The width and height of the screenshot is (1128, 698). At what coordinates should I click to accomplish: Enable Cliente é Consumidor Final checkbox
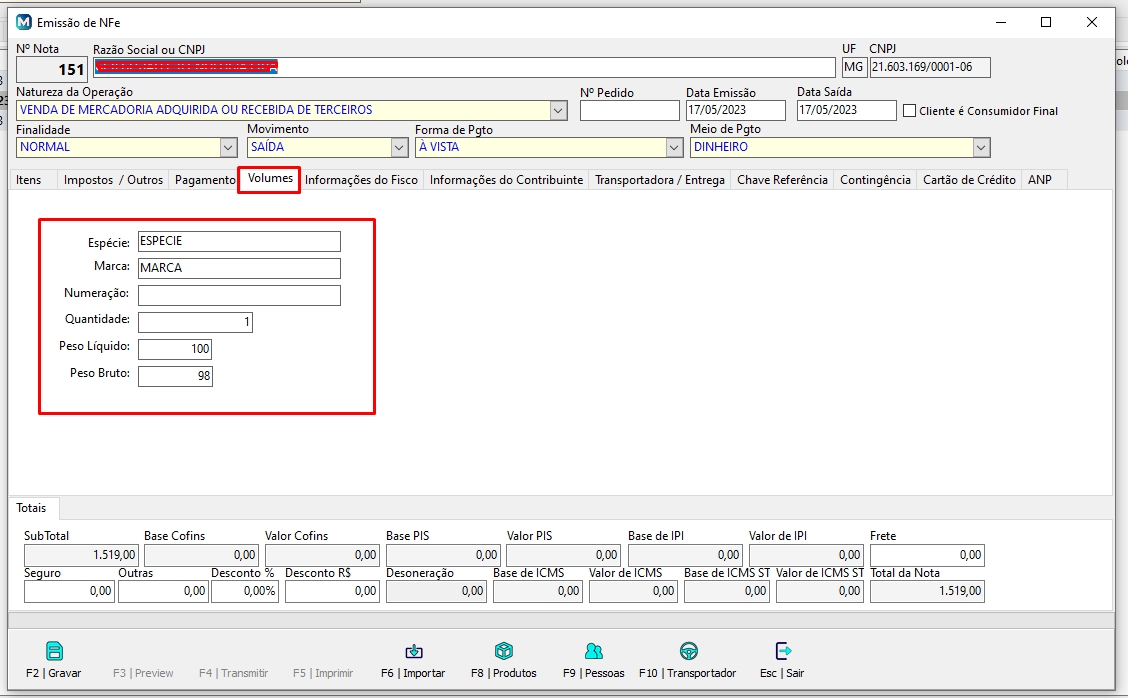coord(909,111)
